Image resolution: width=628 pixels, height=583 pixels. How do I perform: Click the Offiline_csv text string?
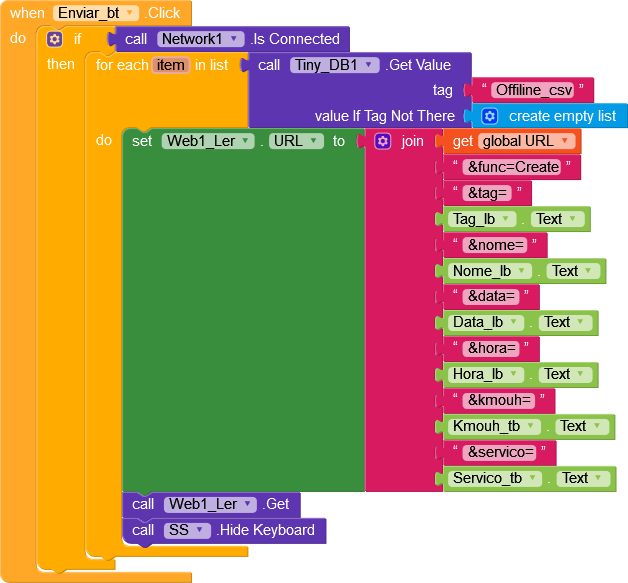pos(533,90)
